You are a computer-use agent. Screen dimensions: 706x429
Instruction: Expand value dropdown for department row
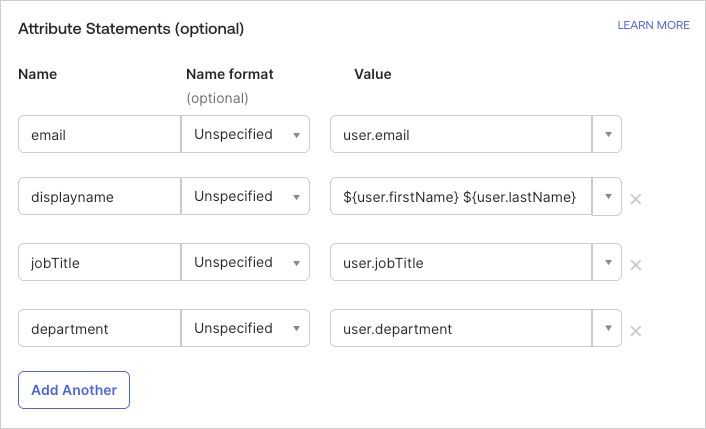click(607, 329)
